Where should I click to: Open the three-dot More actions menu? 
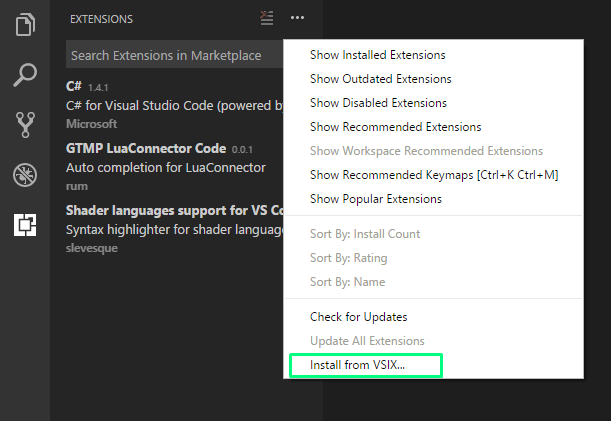tap(297, 18)
